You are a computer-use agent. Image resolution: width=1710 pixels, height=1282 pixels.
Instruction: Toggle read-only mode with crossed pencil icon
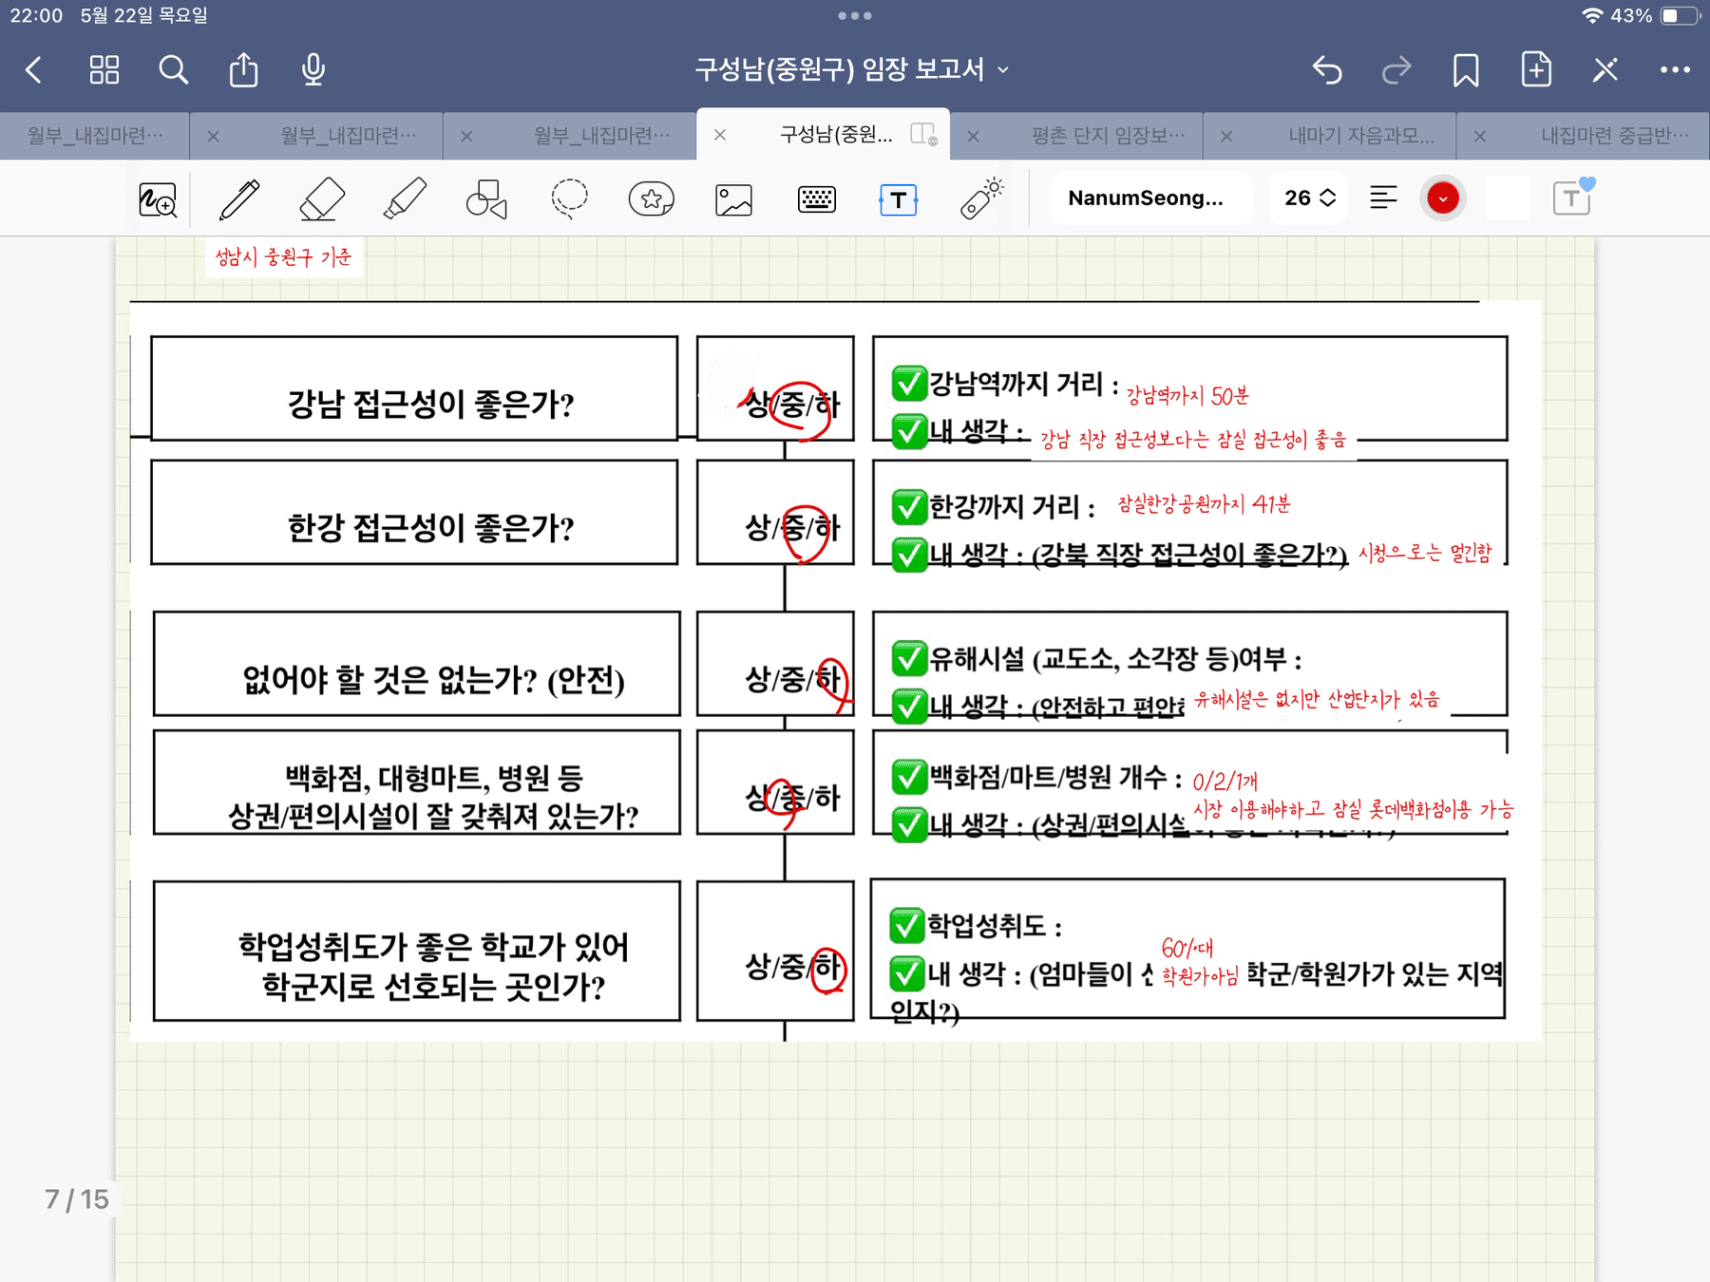click(x=1605, y=70)
